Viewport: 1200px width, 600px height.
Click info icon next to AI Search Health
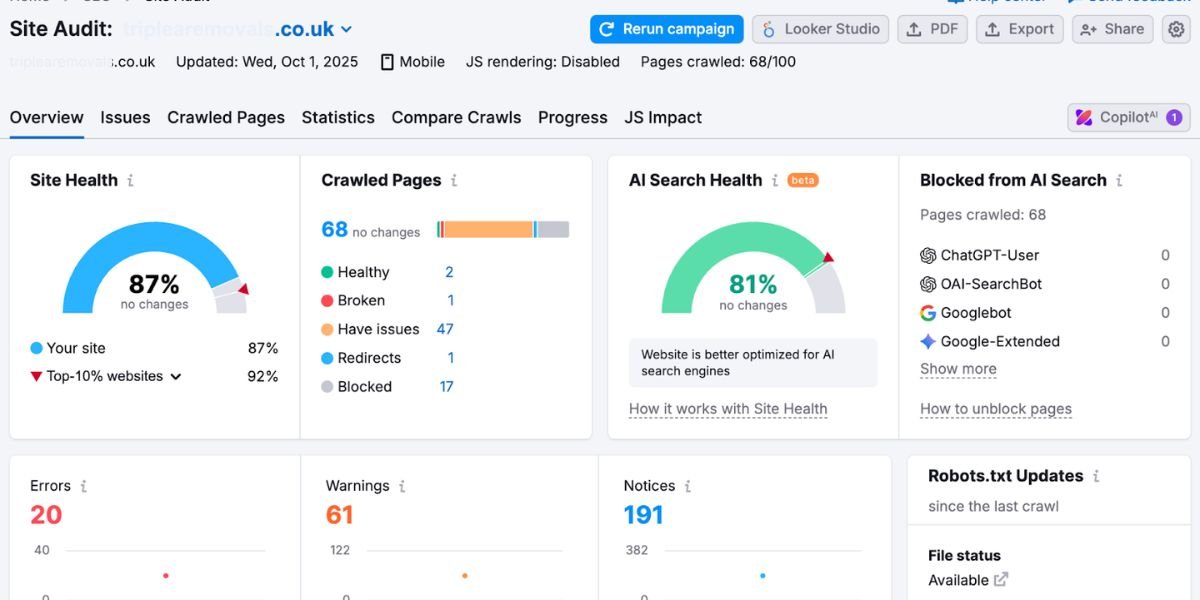pos(774,181)
